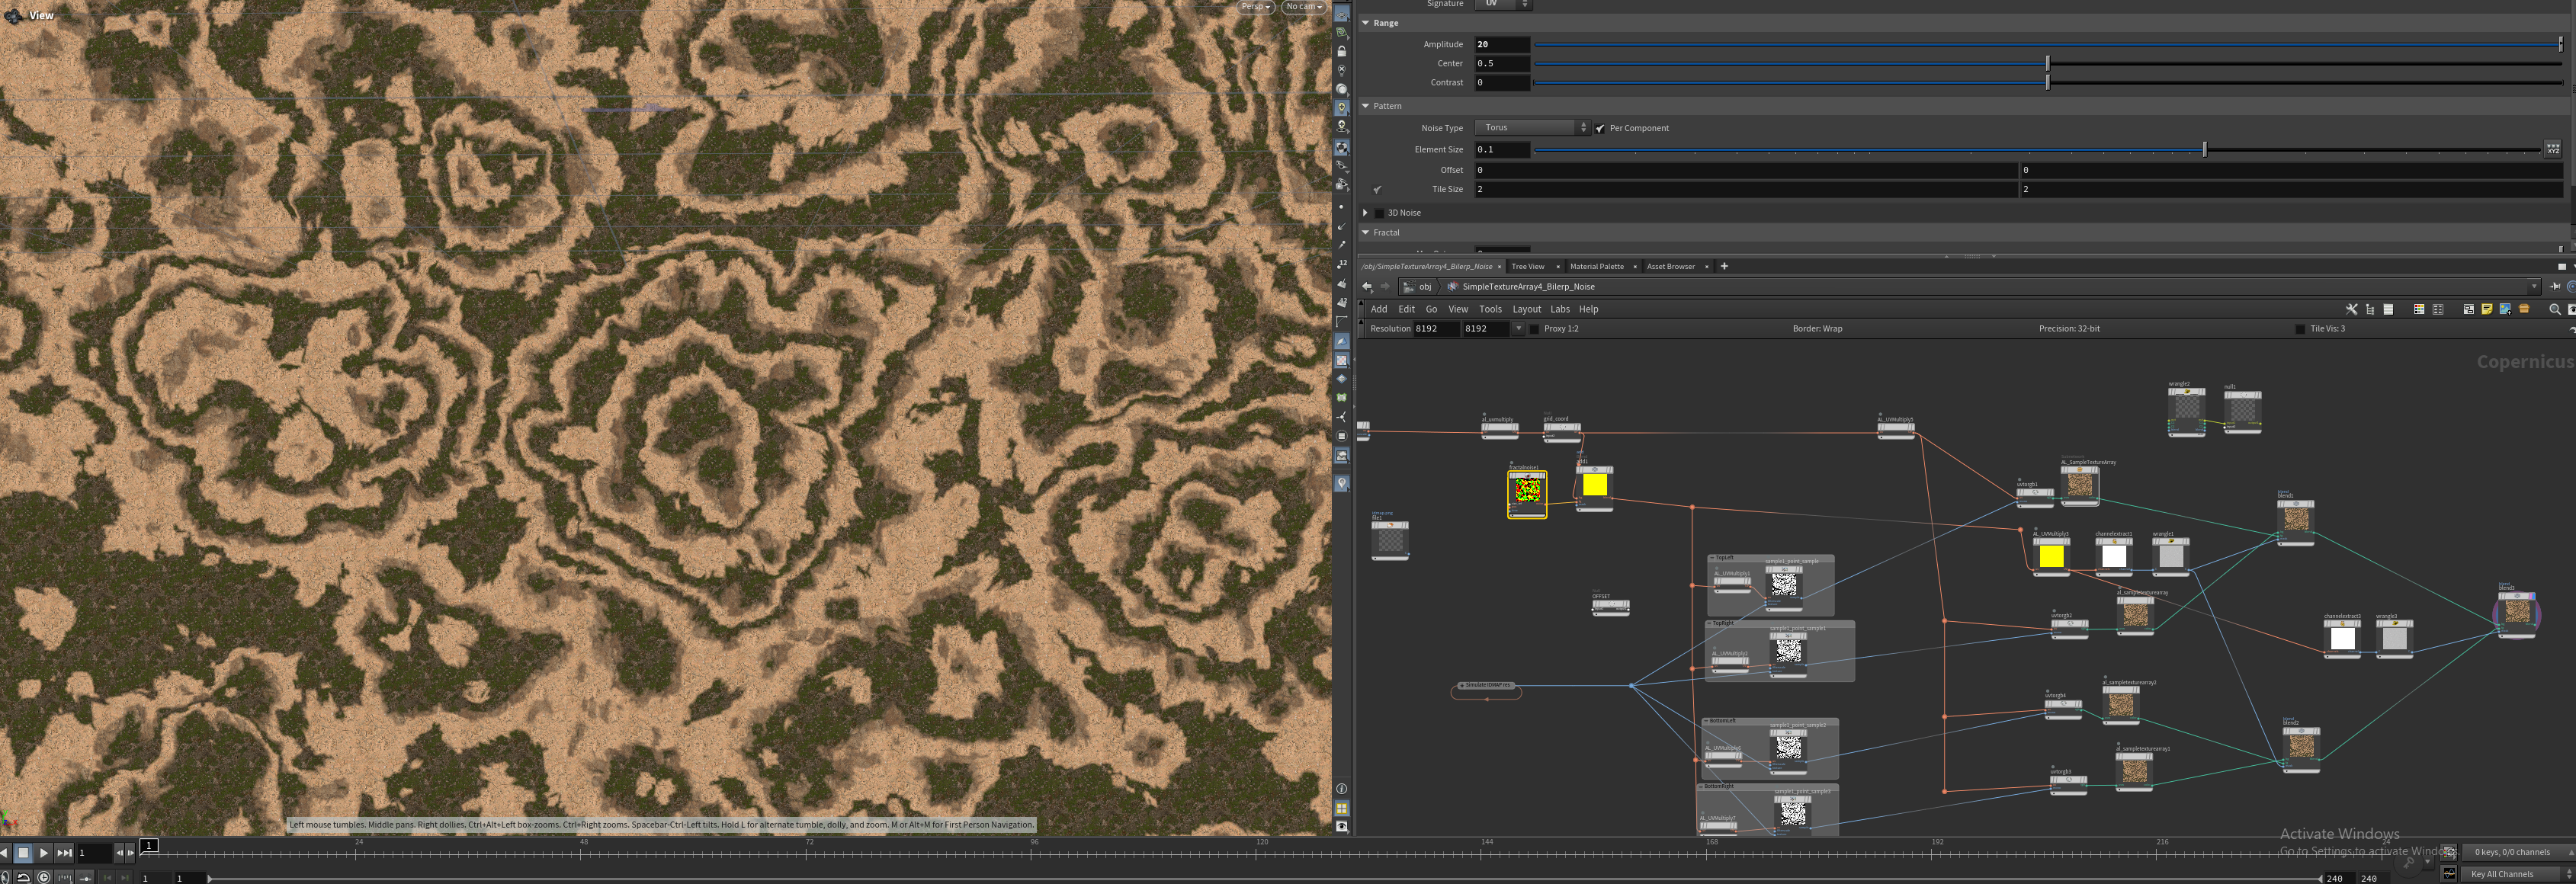Image resolution: width=2576 pixels, height=884 pixels.
Task: Click the Play forward playback button
Action: tap(43, 853)
